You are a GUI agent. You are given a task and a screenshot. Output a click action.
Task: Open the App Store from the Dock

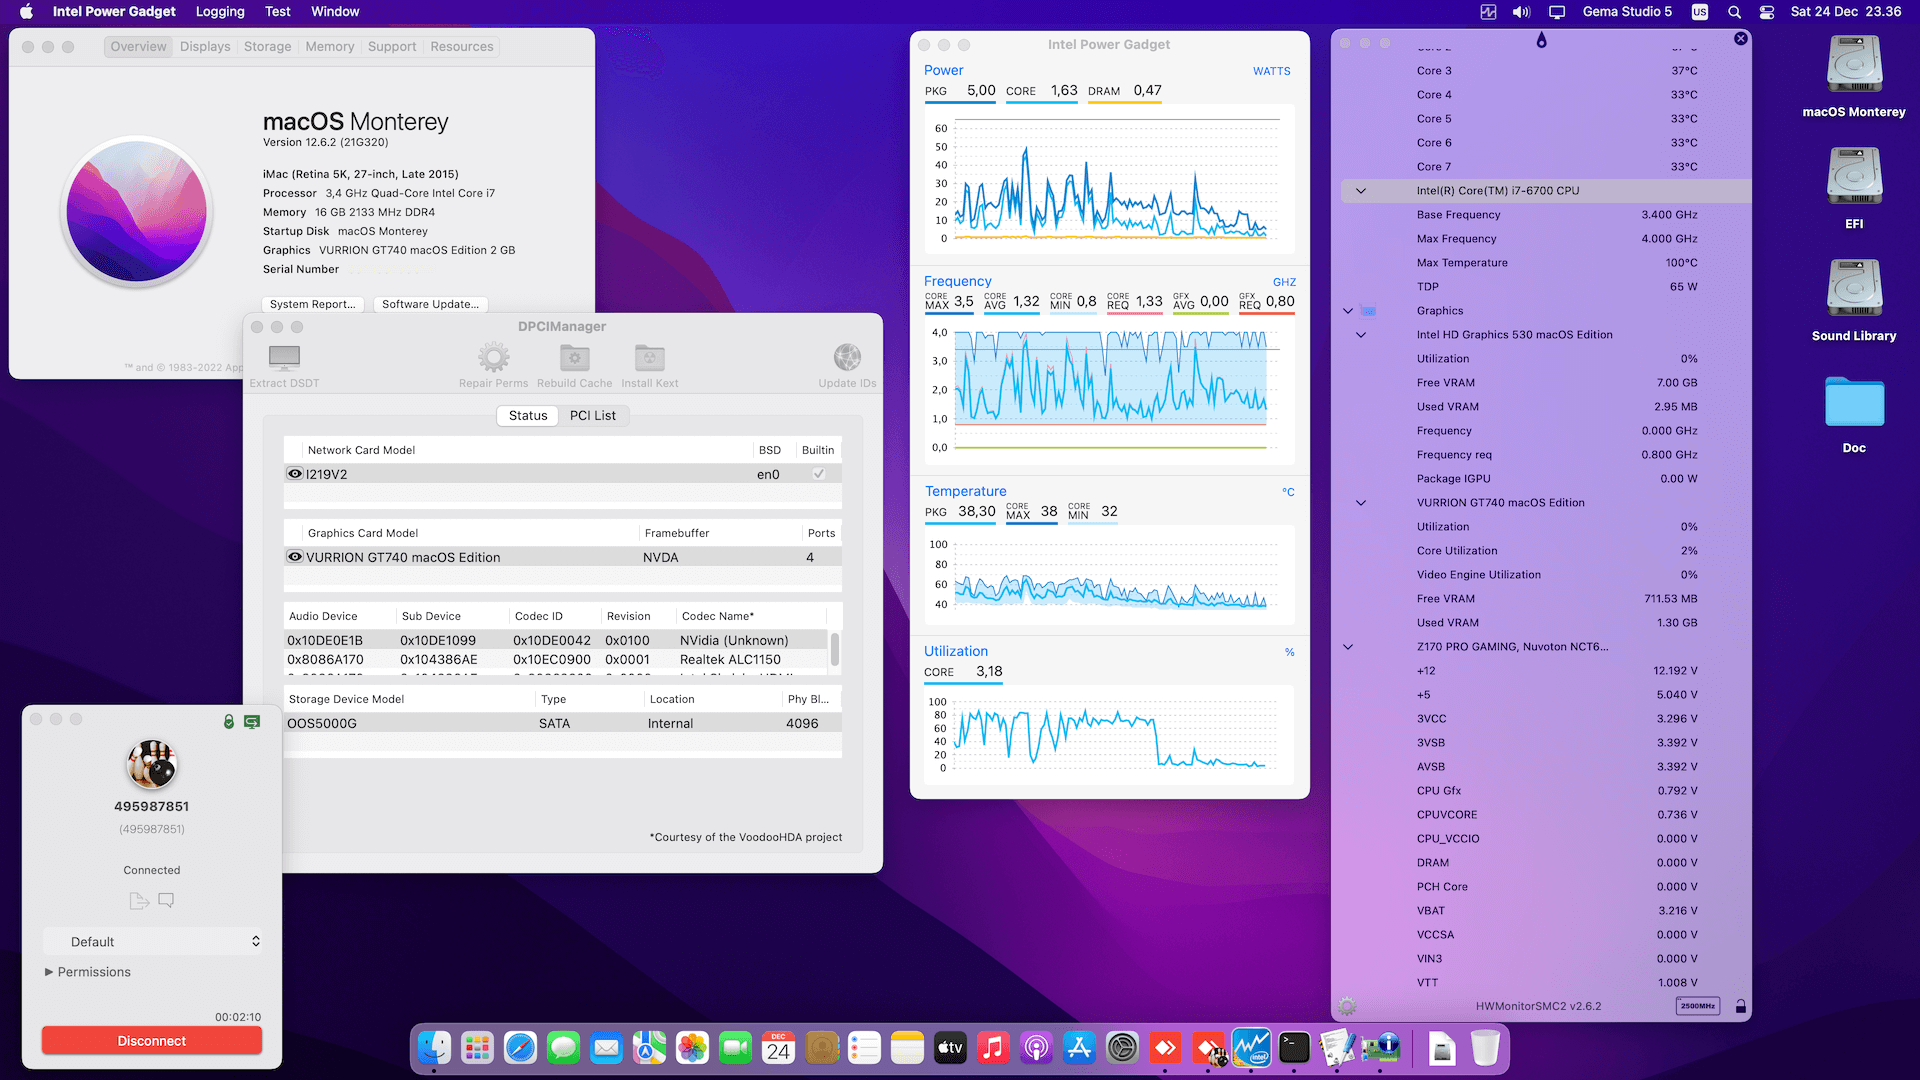click(x=1079, y=1048)
